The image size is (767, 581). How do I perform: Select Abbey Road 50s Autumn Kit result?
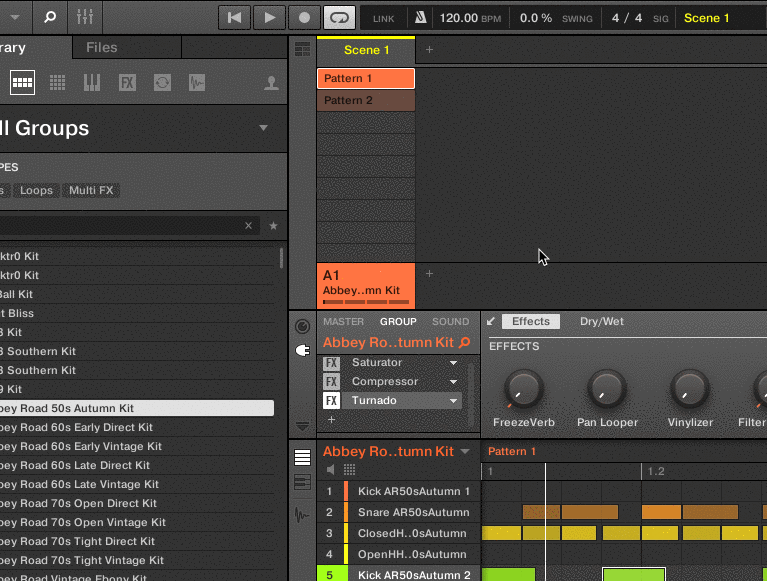(136, 408)
